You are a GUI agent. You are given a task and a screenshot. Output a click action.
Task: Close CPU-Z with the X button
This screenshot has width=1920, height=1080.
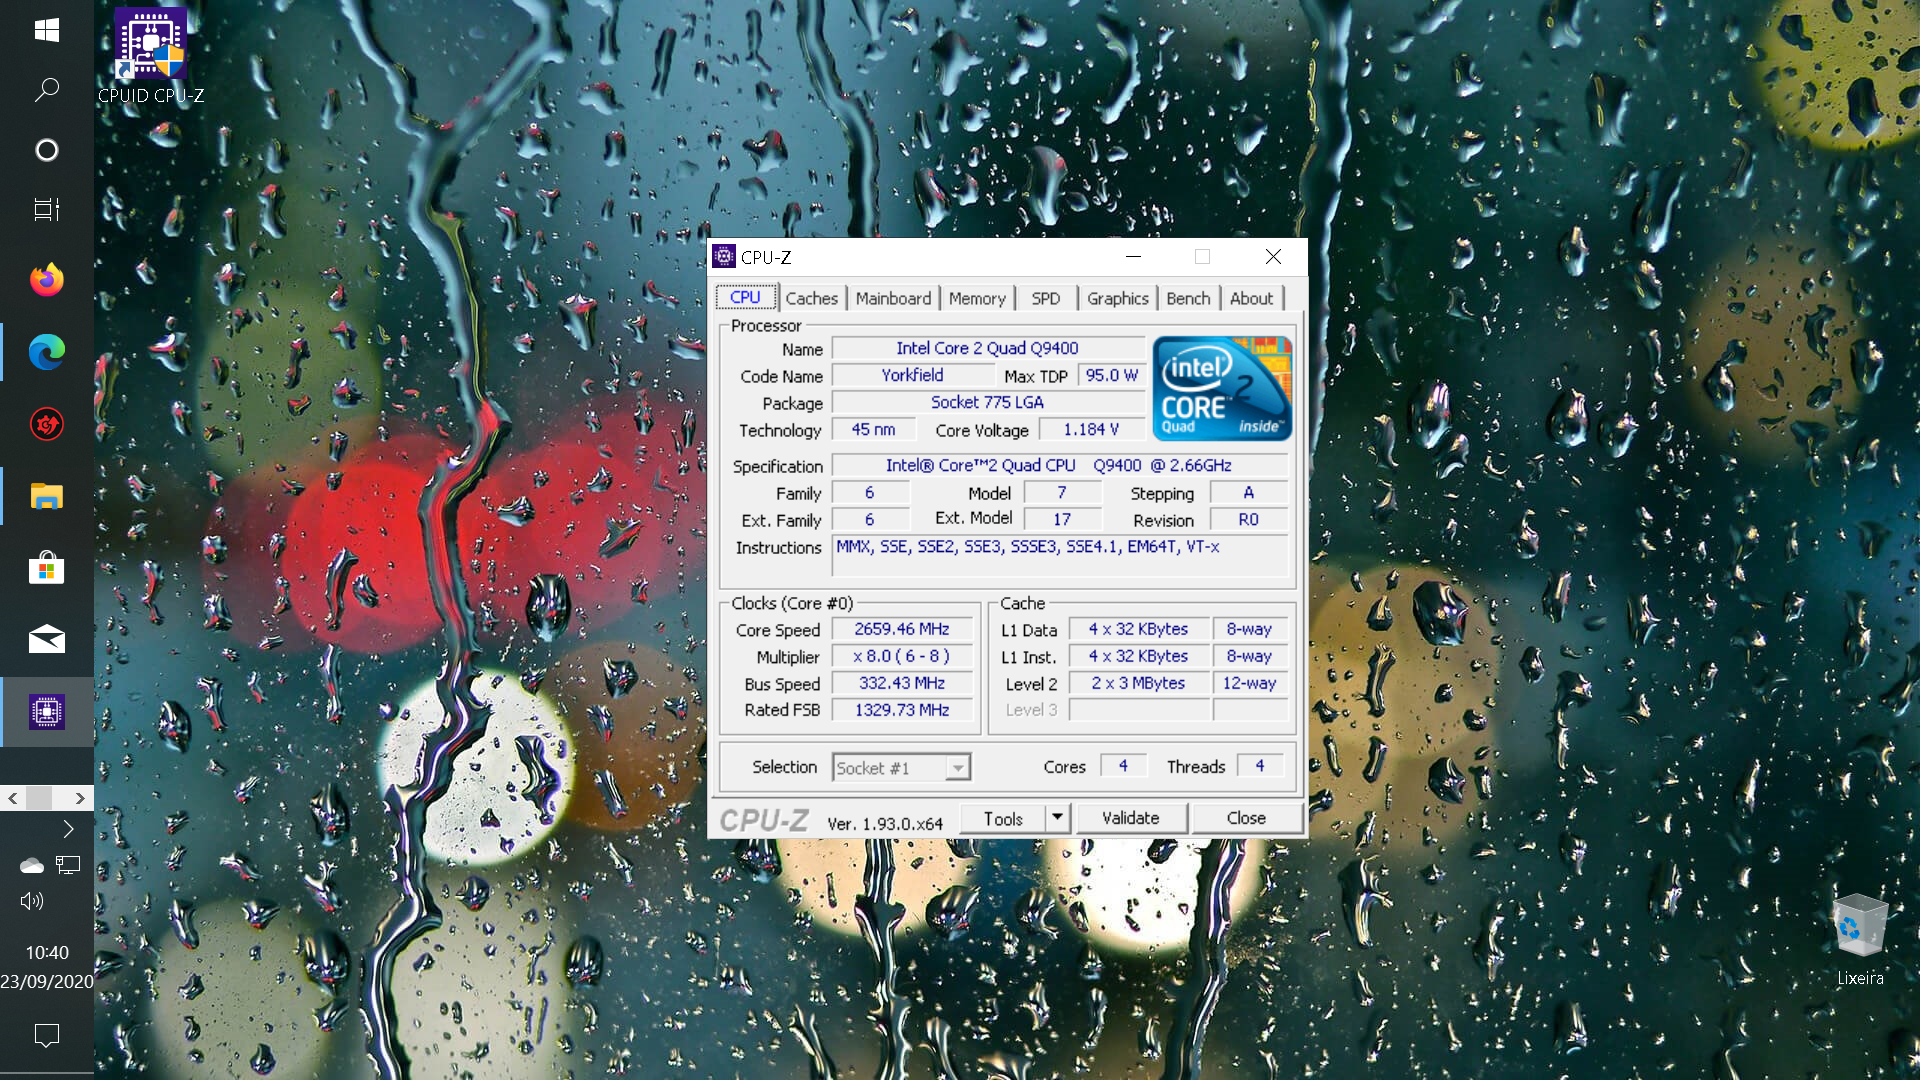pos(1273,257)
